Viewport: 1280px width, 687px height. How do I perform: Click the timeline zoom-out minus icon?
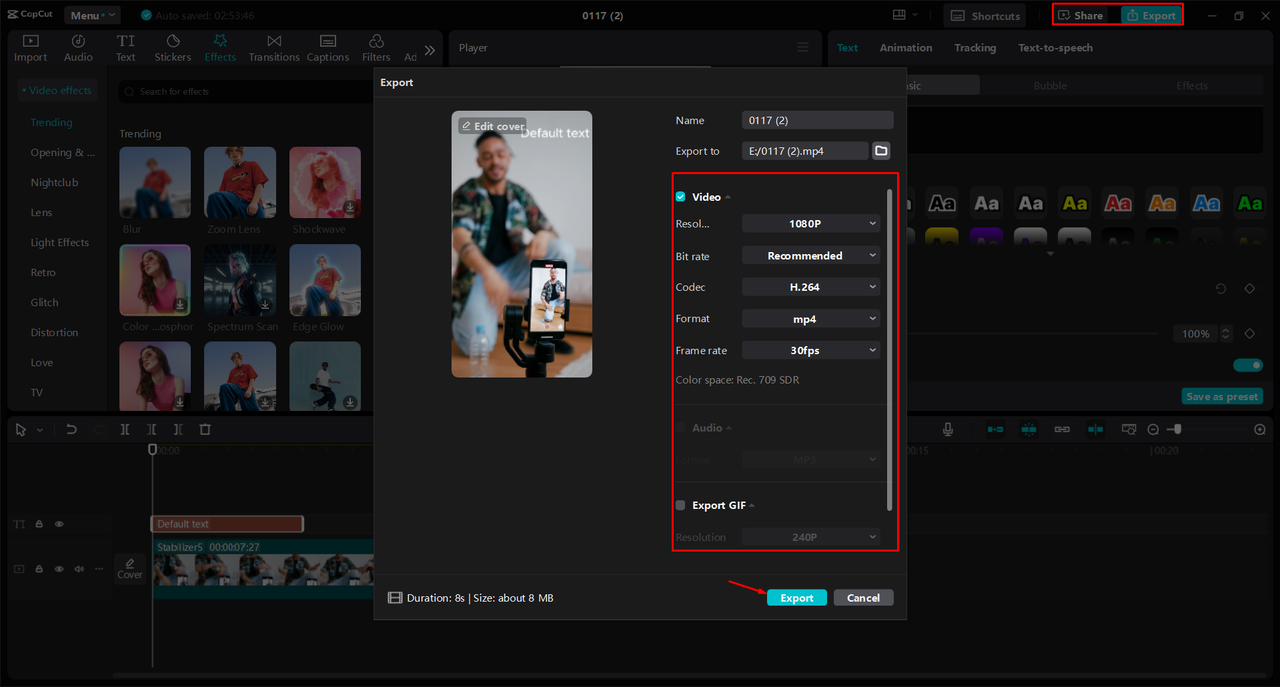coord(1153,429)
